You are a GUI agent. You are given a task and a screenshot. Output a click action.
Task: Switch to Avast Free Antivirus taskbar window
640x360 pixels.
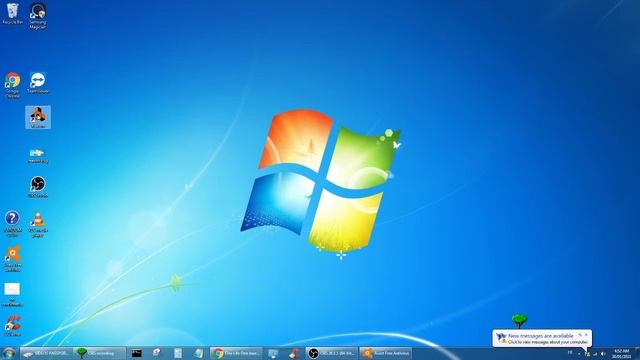tap(386, 353)
